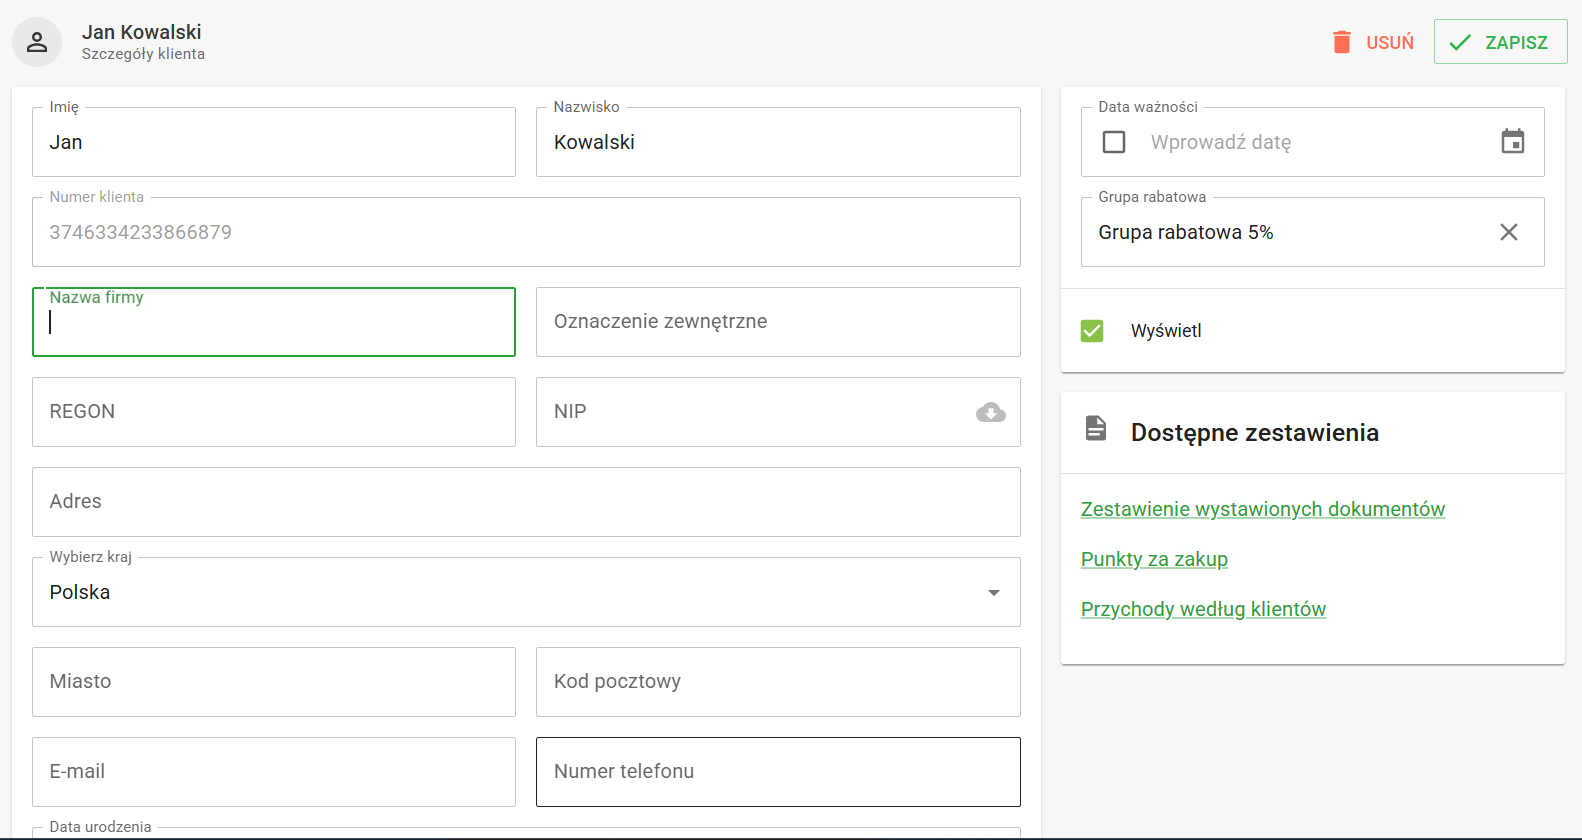Expand the Wybierz kraj dropdown arrow
This screenshot has width=1582, height=840.
click(993, 592)
